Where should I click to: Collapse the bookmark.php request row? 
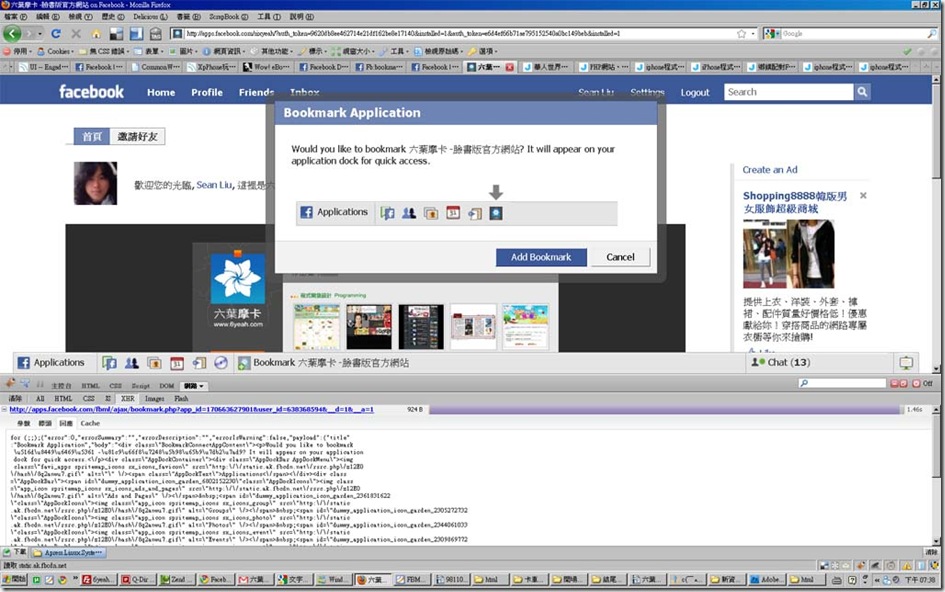[x=5, y=409]
